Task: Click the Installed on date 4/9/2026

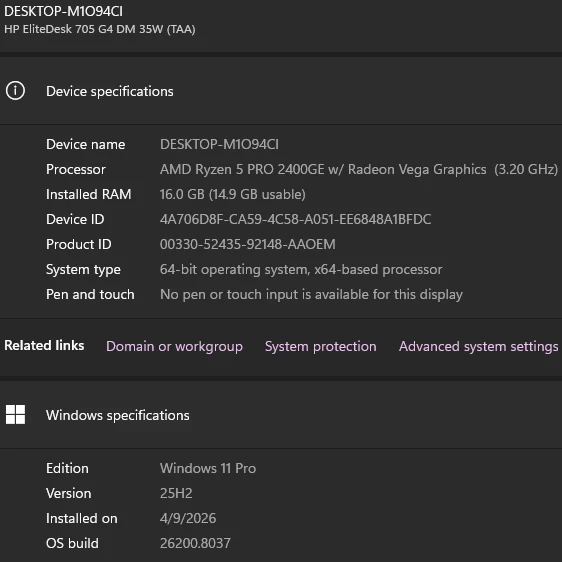Action: pos(188,518)
